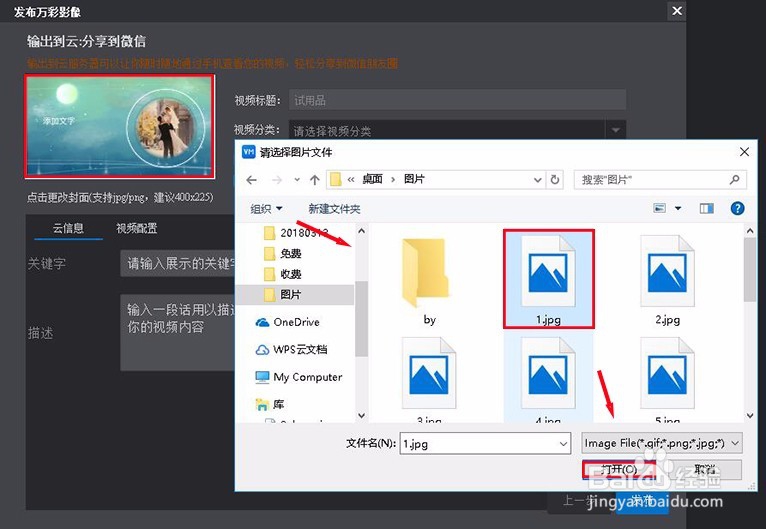Open the 组织 menu
766x529 pixels.
pyautogui.click(x=266, y=209)
